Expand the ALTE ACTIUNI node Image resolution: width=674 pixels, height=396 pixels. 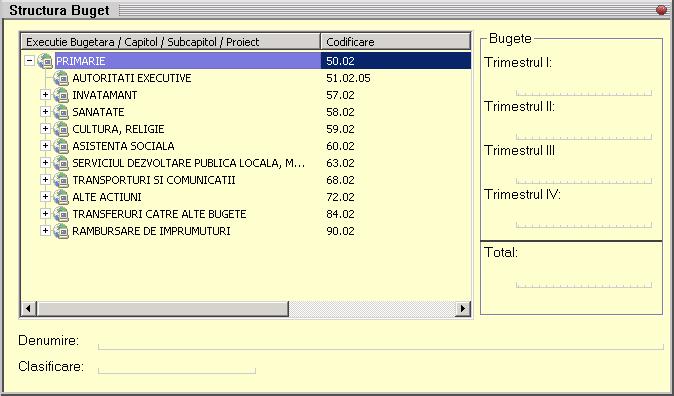45,196
